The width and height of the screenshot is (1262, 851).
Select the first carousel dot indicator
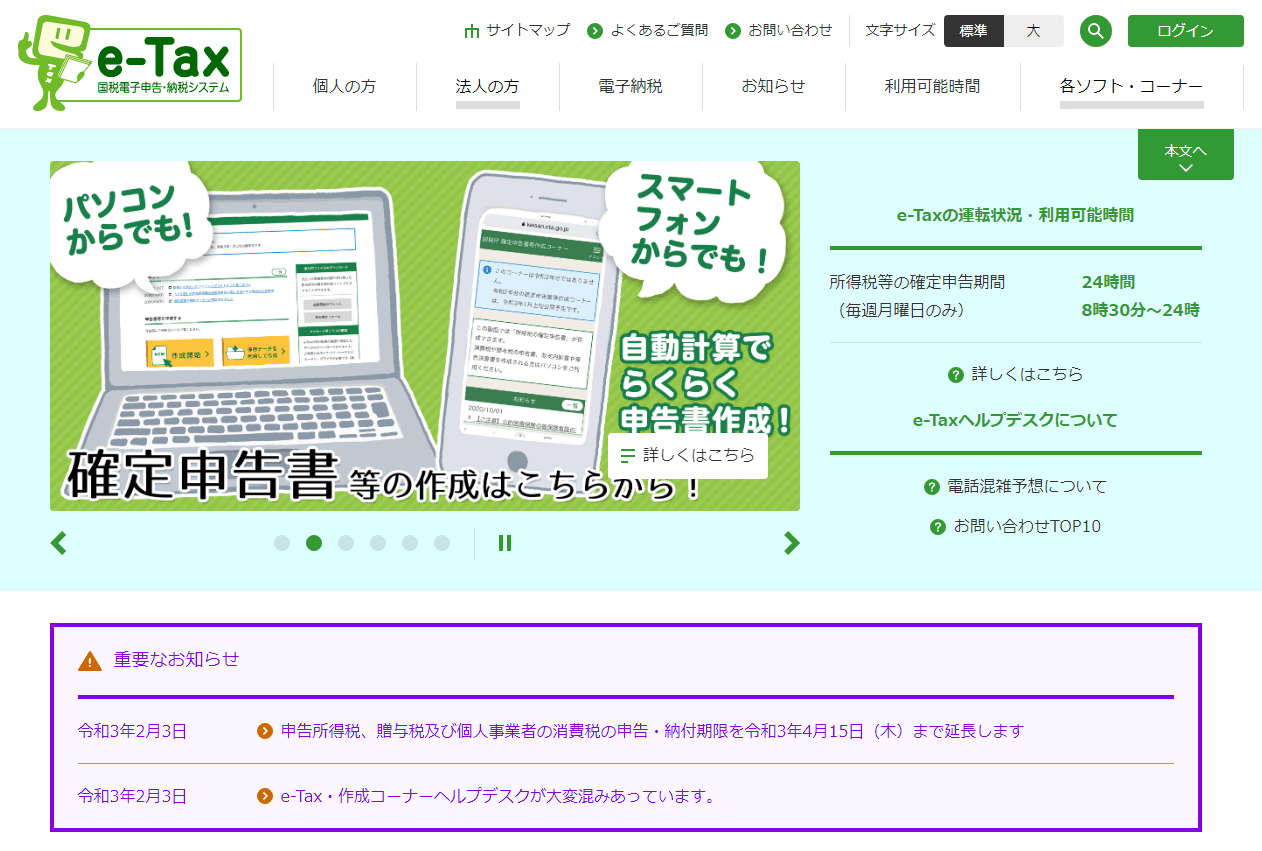tap(282, 543)
